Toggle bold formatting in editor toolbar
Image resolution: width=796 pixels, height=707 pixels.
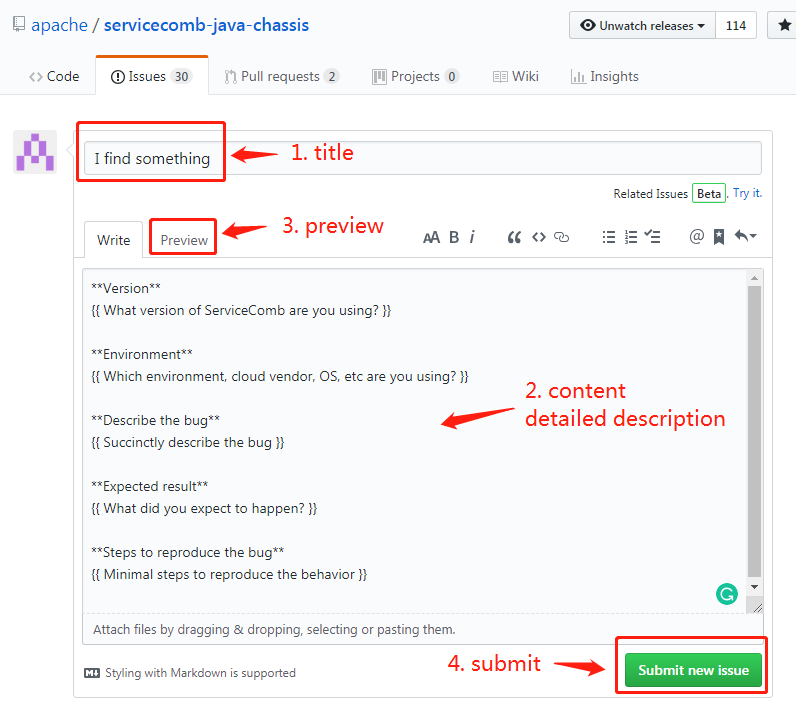(454, 237)
